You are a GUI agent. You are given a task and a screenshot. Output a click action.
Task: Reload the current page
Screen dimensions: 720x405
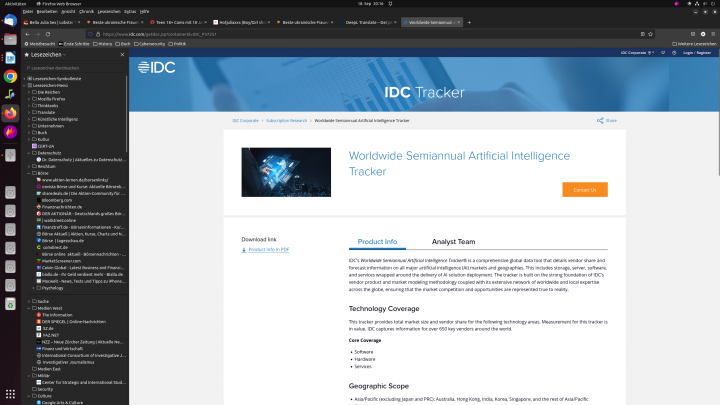[x=48, y=34]
